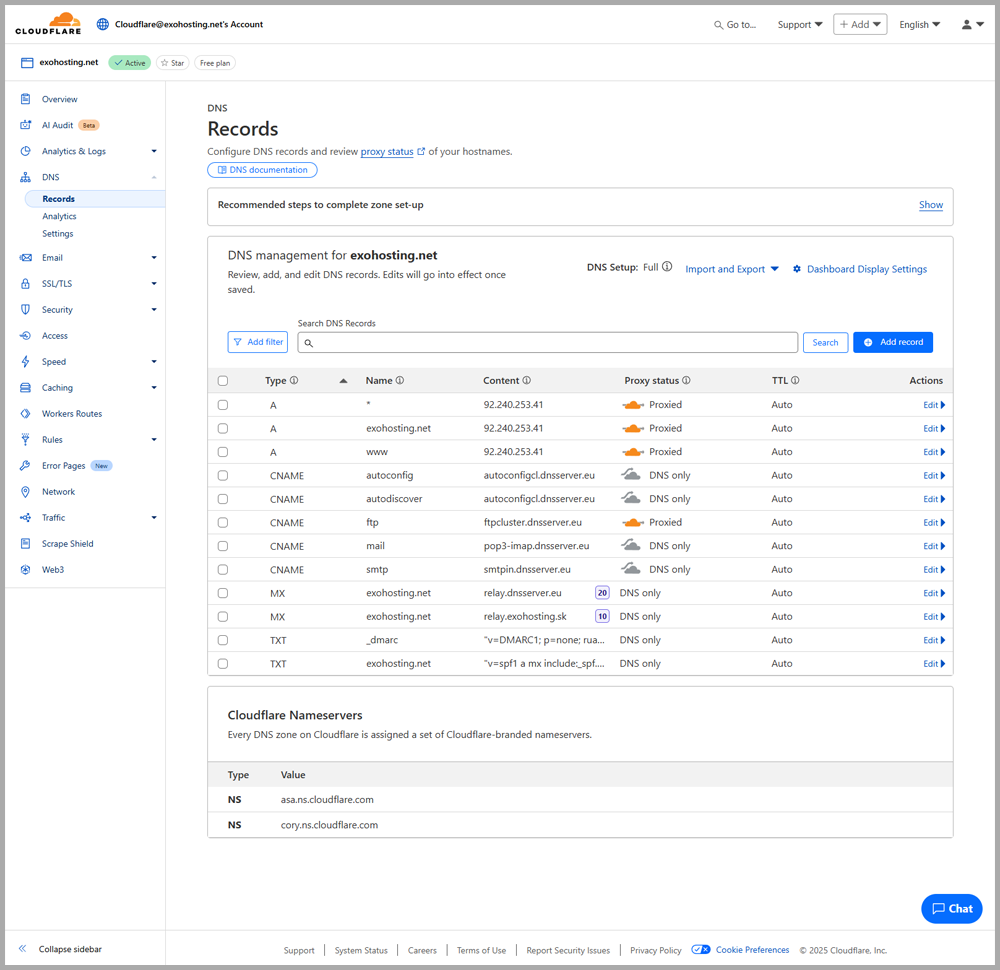
Task: Click the Add record button
Action: click(892, 341)
